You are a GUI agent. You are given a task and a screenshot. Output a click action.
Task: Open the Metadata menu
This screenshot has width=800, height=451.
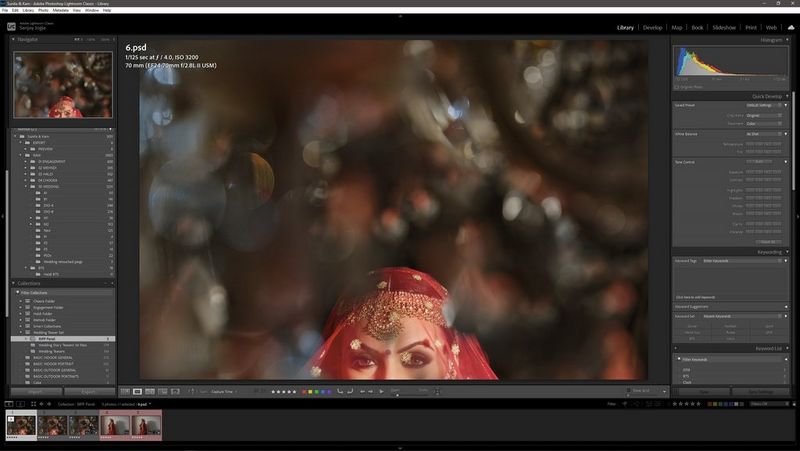[x=60, y=10]
